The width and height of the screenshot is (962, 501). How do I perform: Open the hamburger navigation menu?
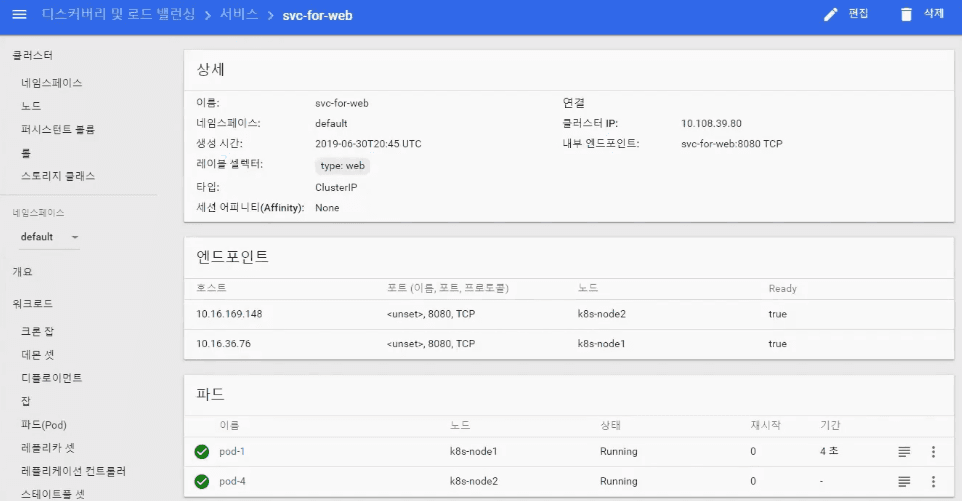coord(19,15)
